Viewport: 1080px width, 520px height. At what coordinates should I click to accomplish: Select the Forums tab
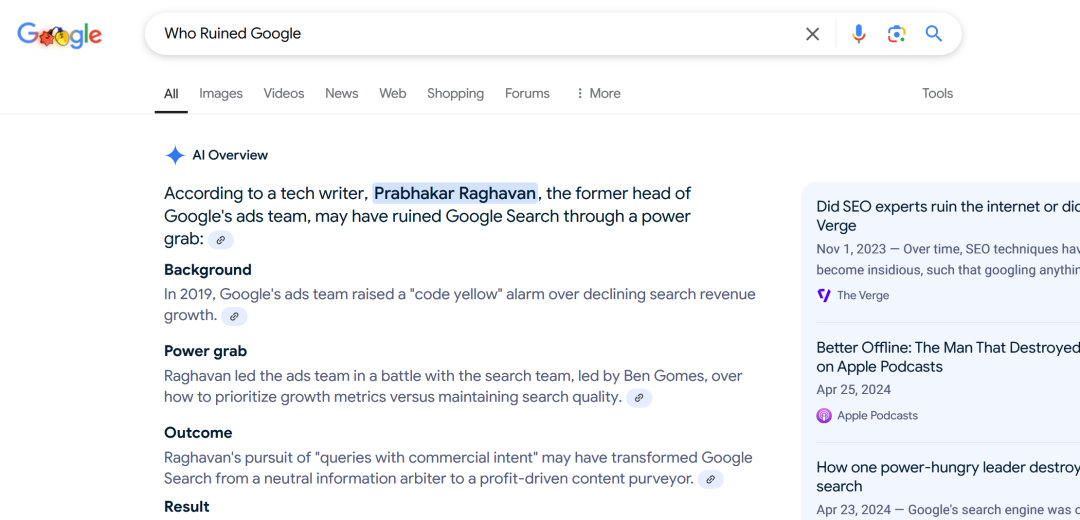coord(527,93)
